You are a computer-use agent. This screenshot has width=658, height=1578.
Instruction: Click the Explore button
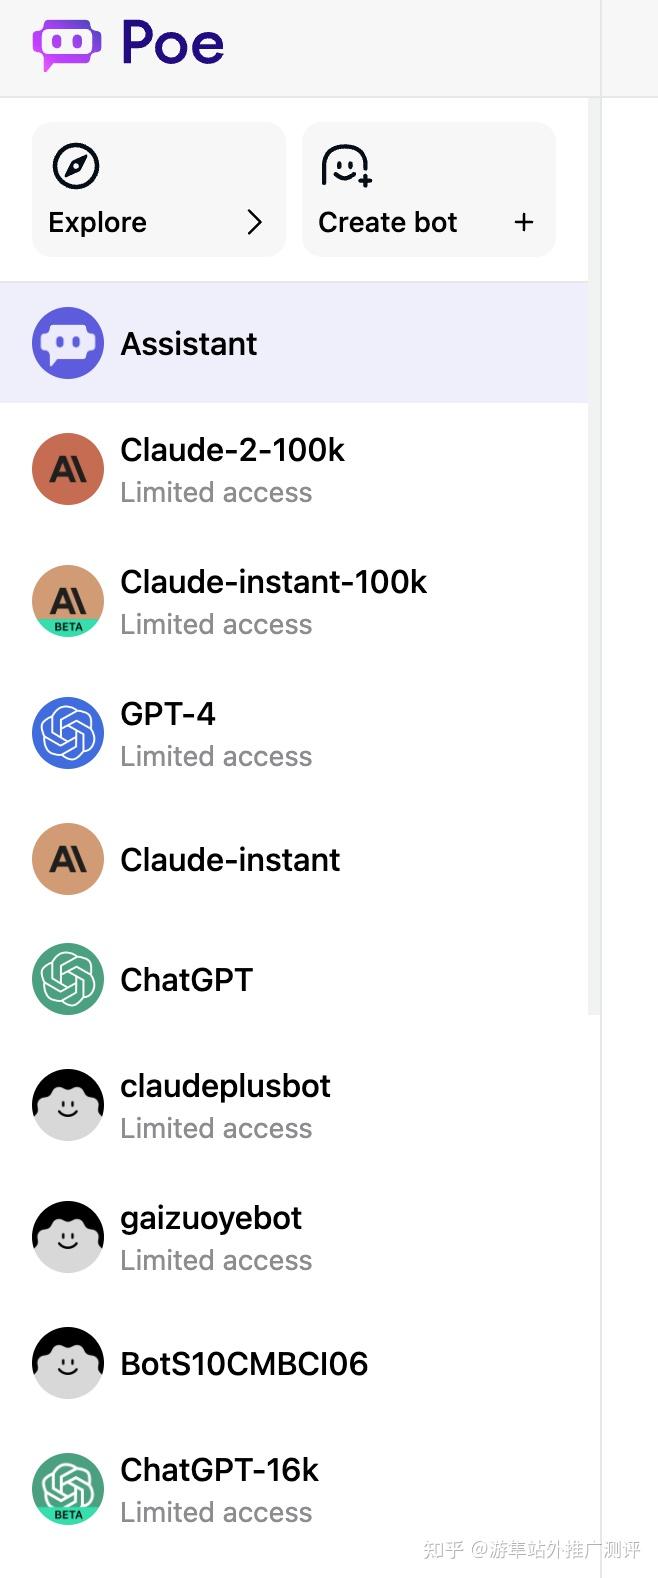click(x=158, y=189)
